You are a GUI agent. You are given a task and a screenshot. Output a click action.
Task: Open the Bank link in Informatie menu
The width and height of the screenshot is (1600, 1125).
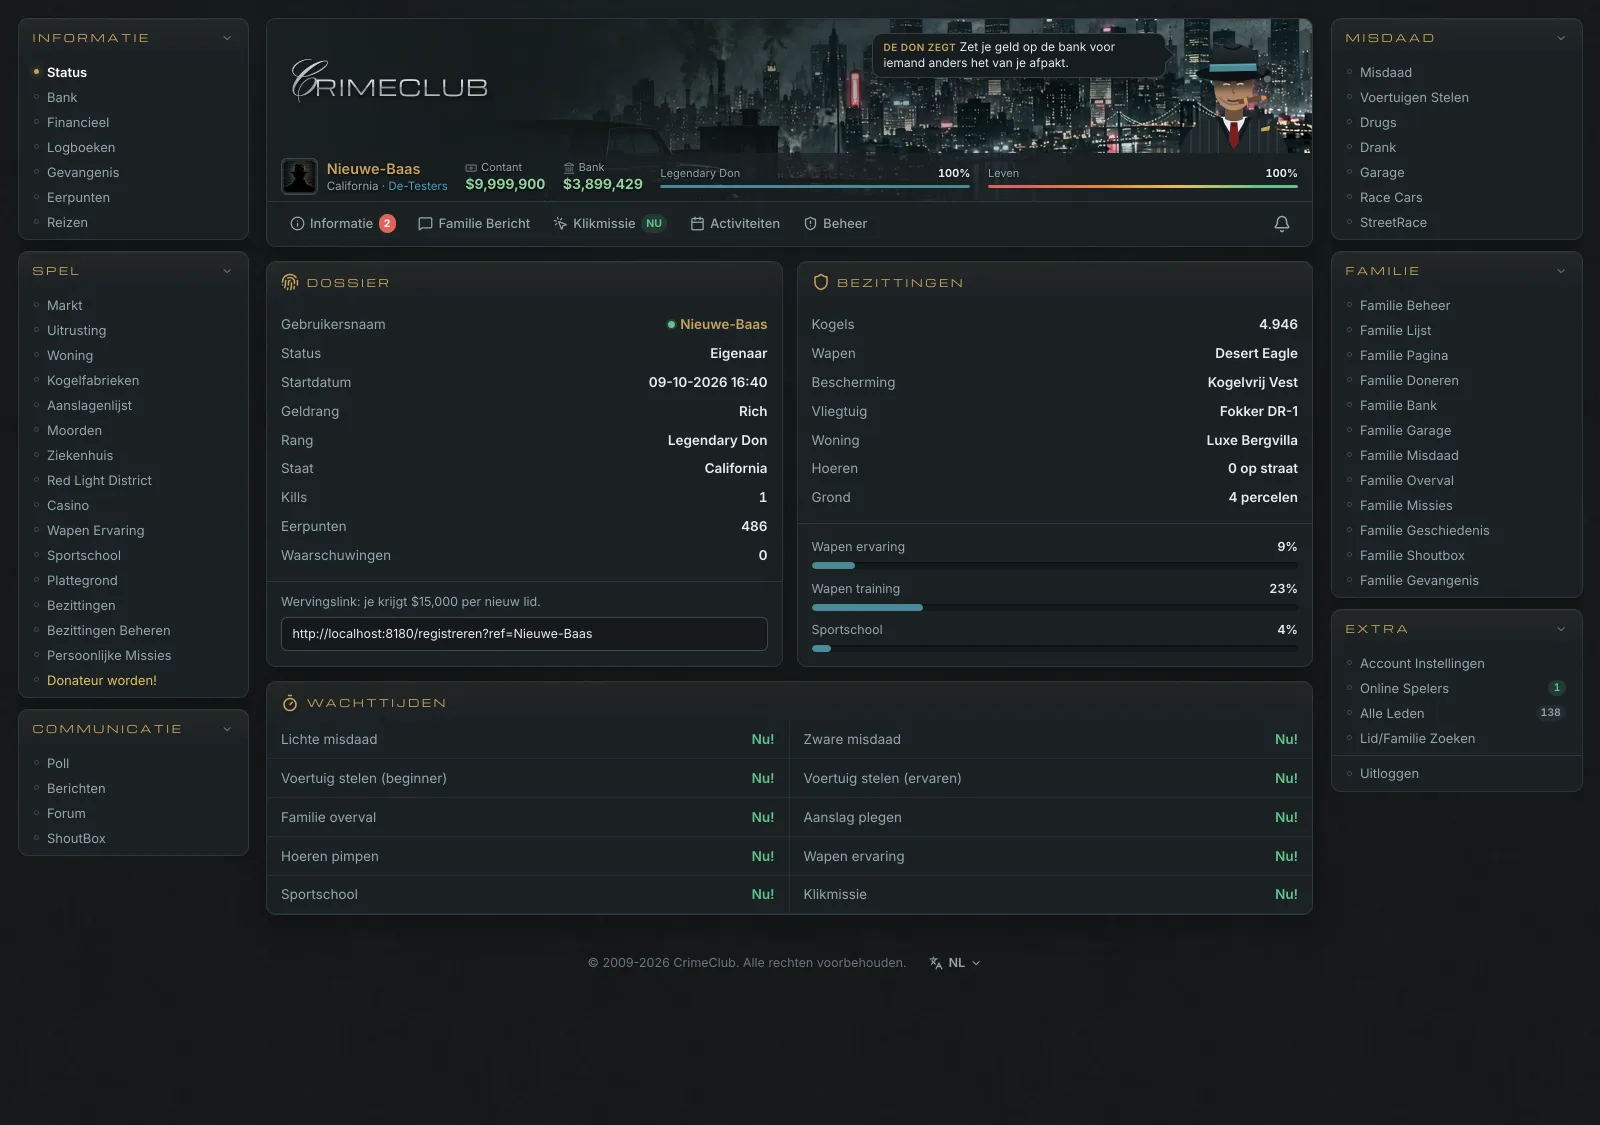tap(62, 98)
